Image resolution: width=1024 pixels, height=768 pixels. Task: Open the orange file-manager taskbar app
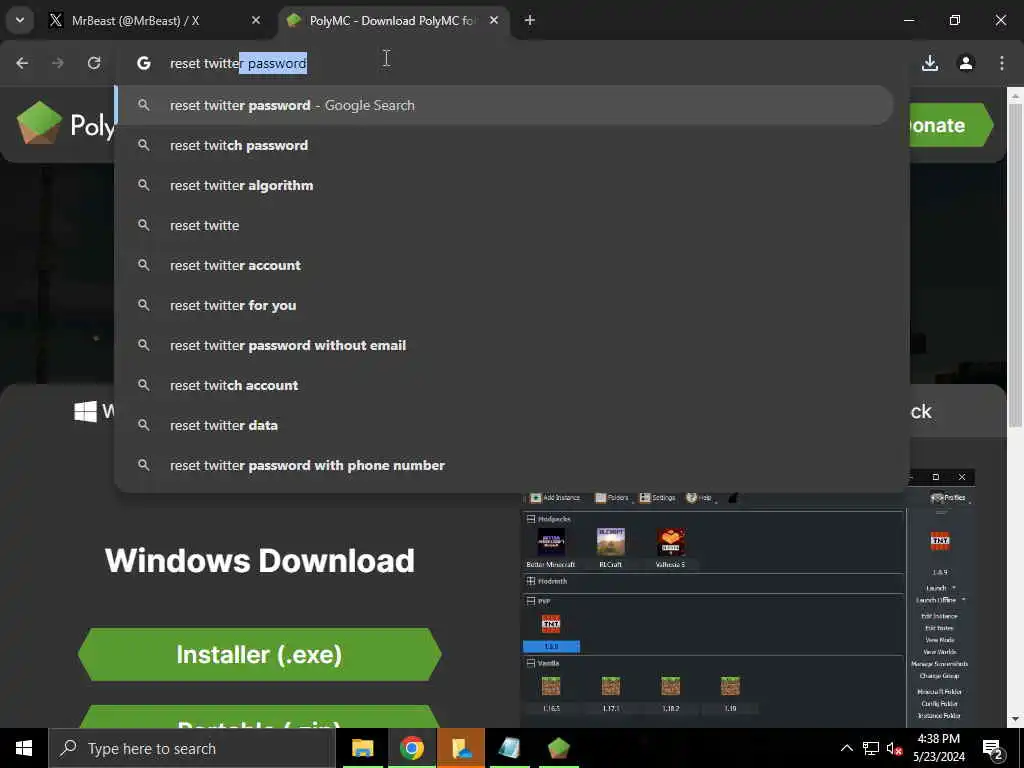[461, 748]
